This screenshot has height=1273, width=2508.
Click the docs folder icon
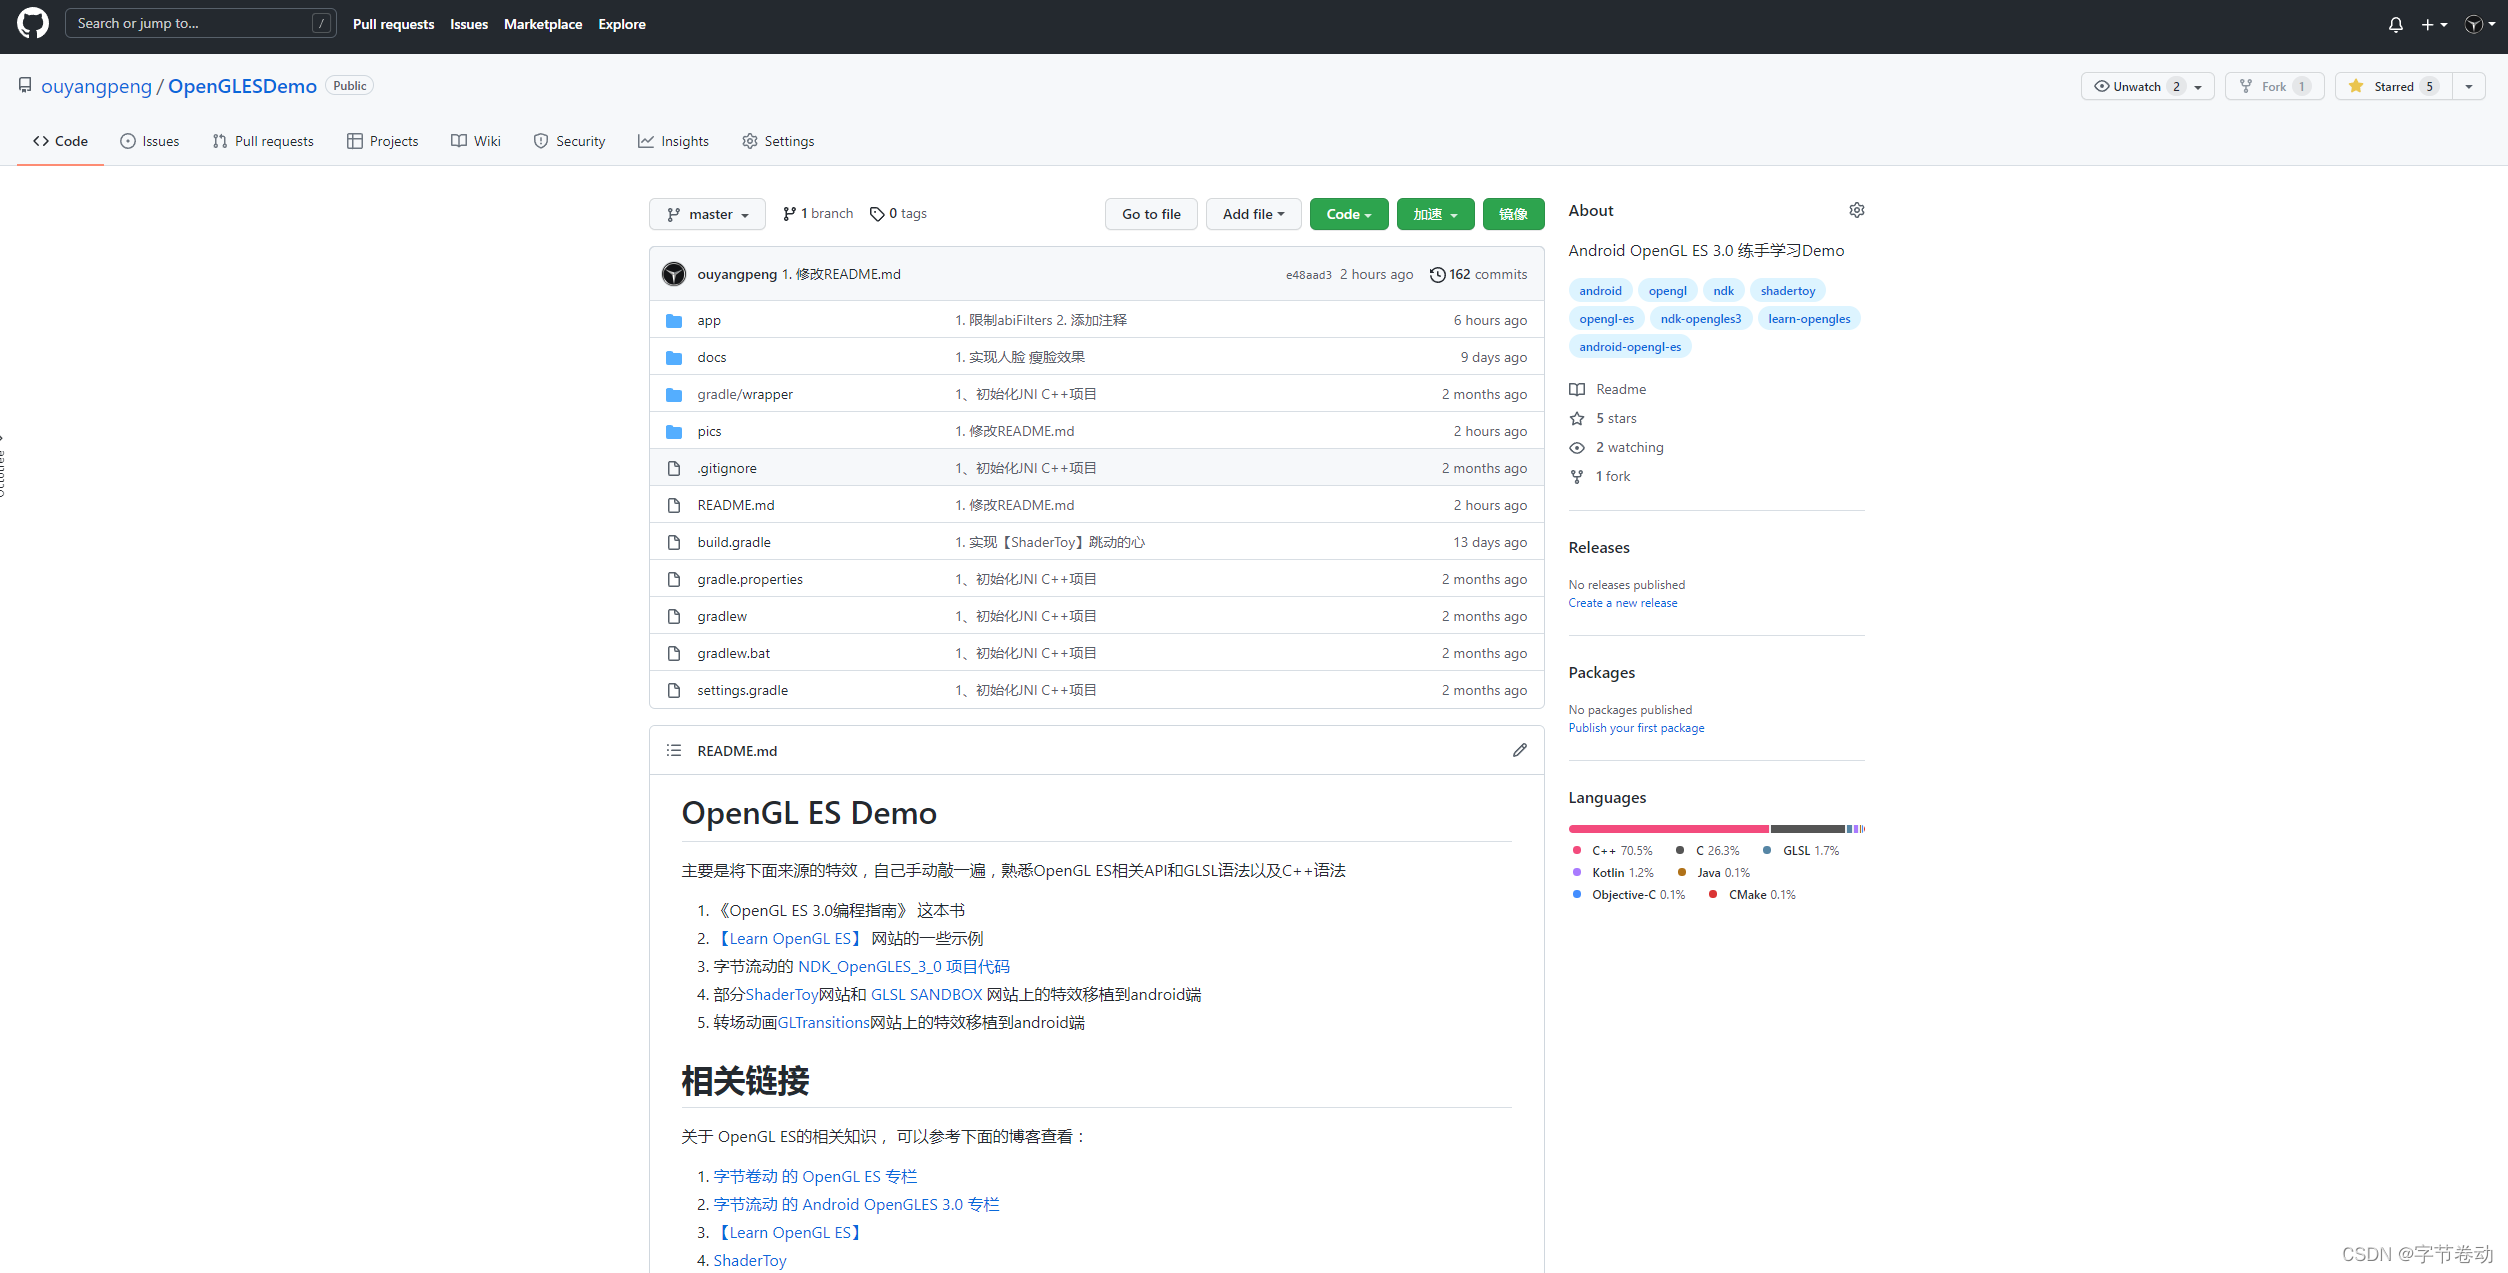674,357
